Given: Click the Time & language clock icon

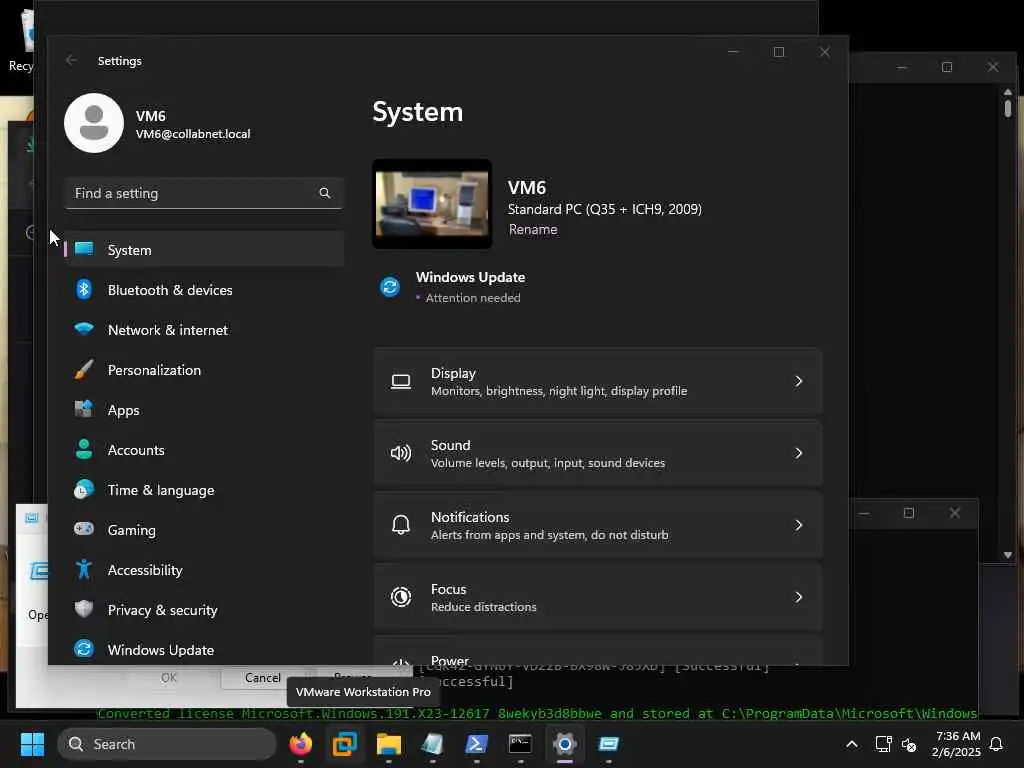Looking at the screenshot, I should [84, 489].
